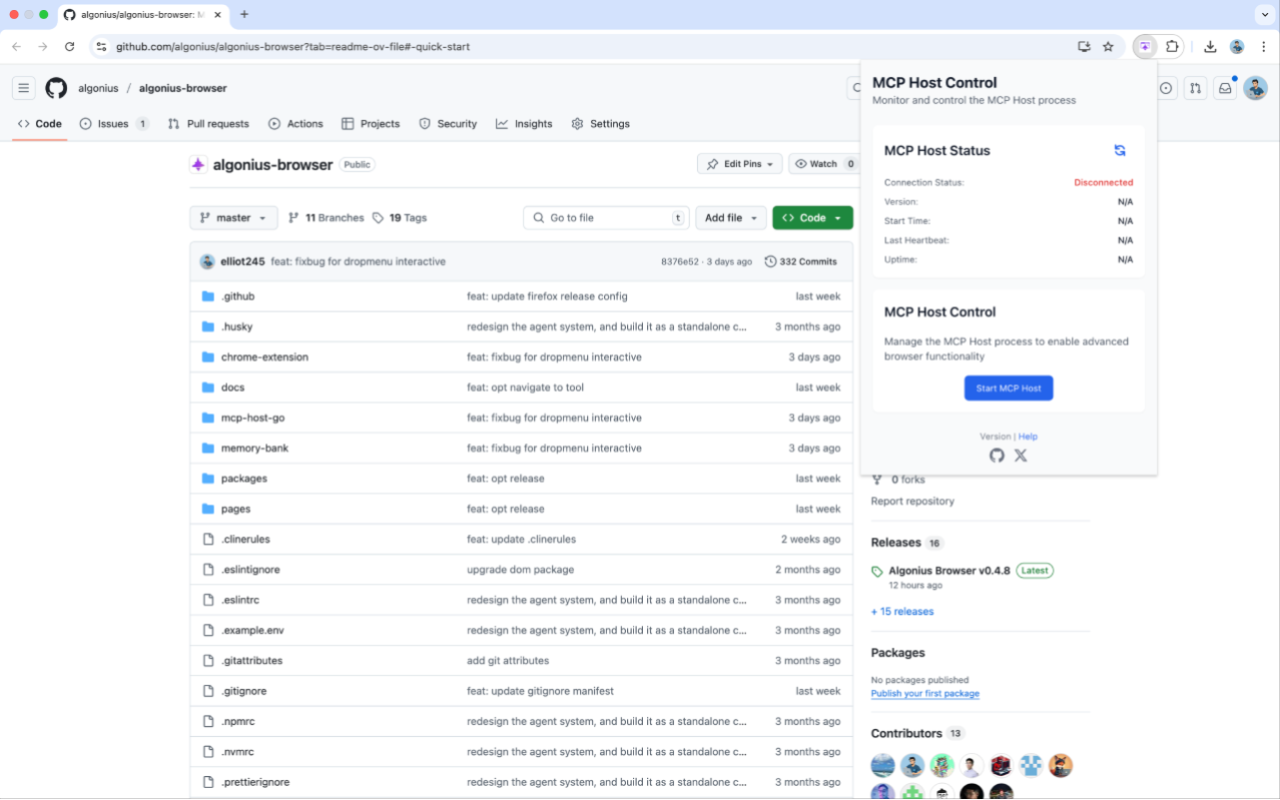Open the Chrome three-dot menu

tap(1263, 46)
